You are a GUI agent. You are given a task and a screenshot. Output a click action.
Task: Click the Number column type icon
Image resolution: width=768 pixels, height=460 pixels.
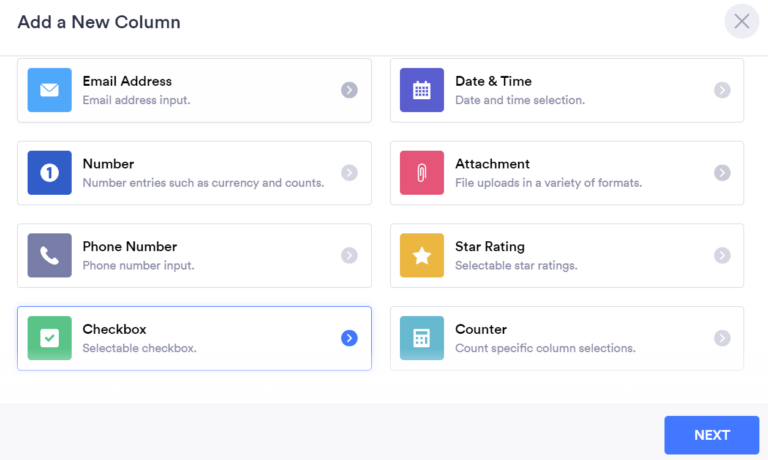pyautogui.click(x=49, y=173)
